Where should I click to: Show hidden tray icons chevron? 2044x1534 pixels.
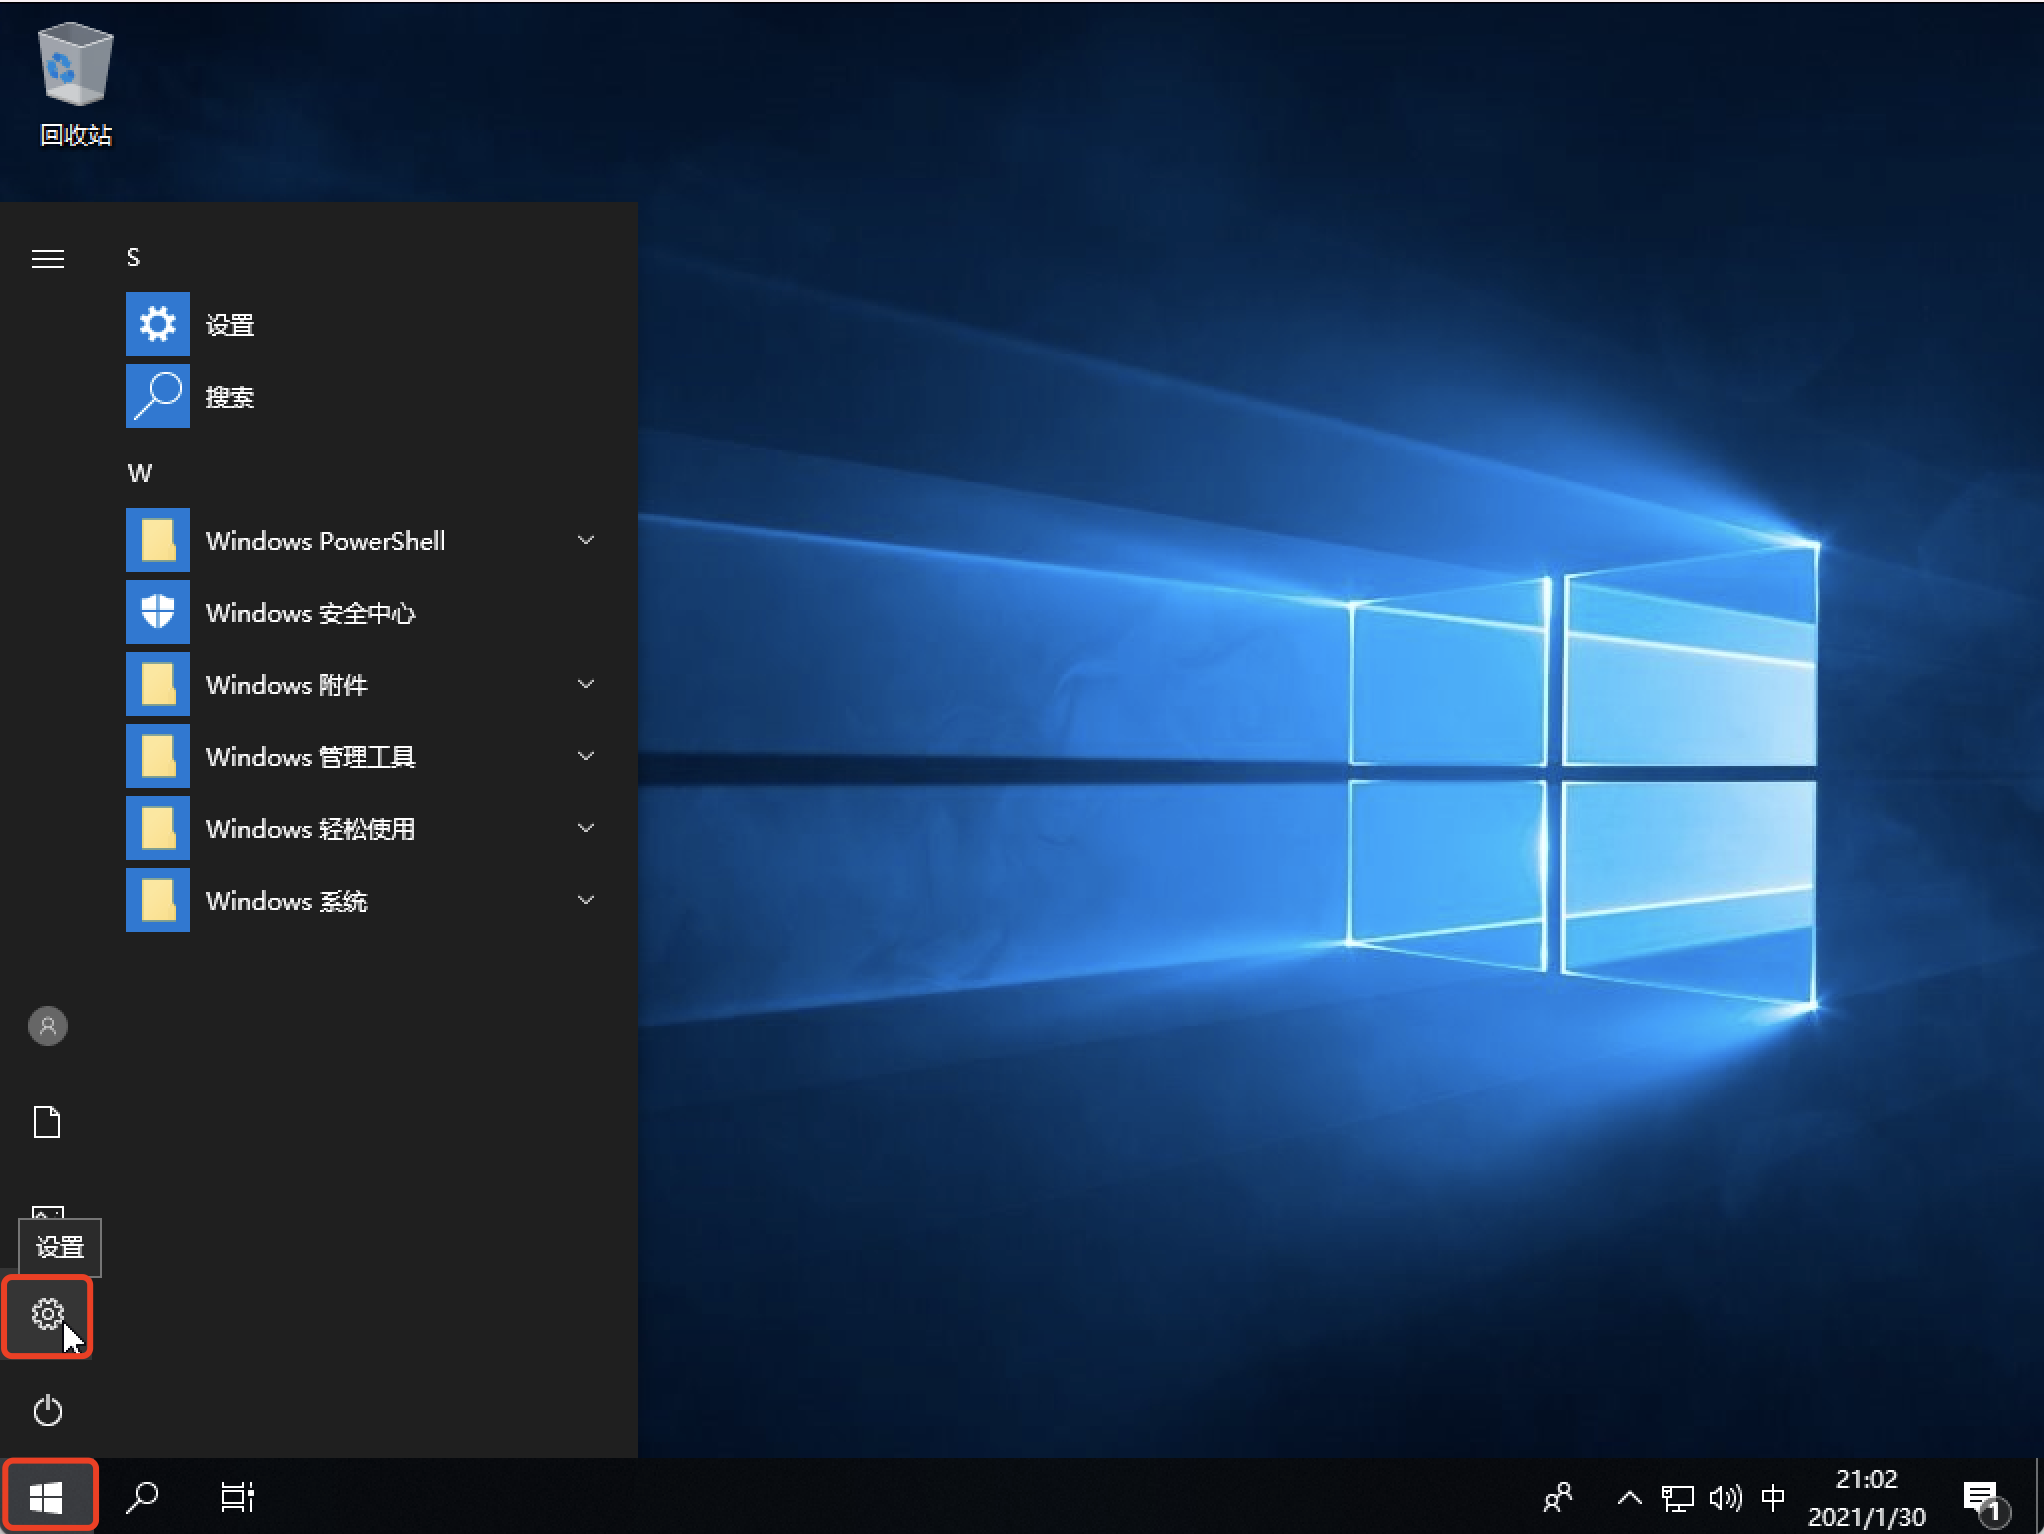tap(1629, 1497)
